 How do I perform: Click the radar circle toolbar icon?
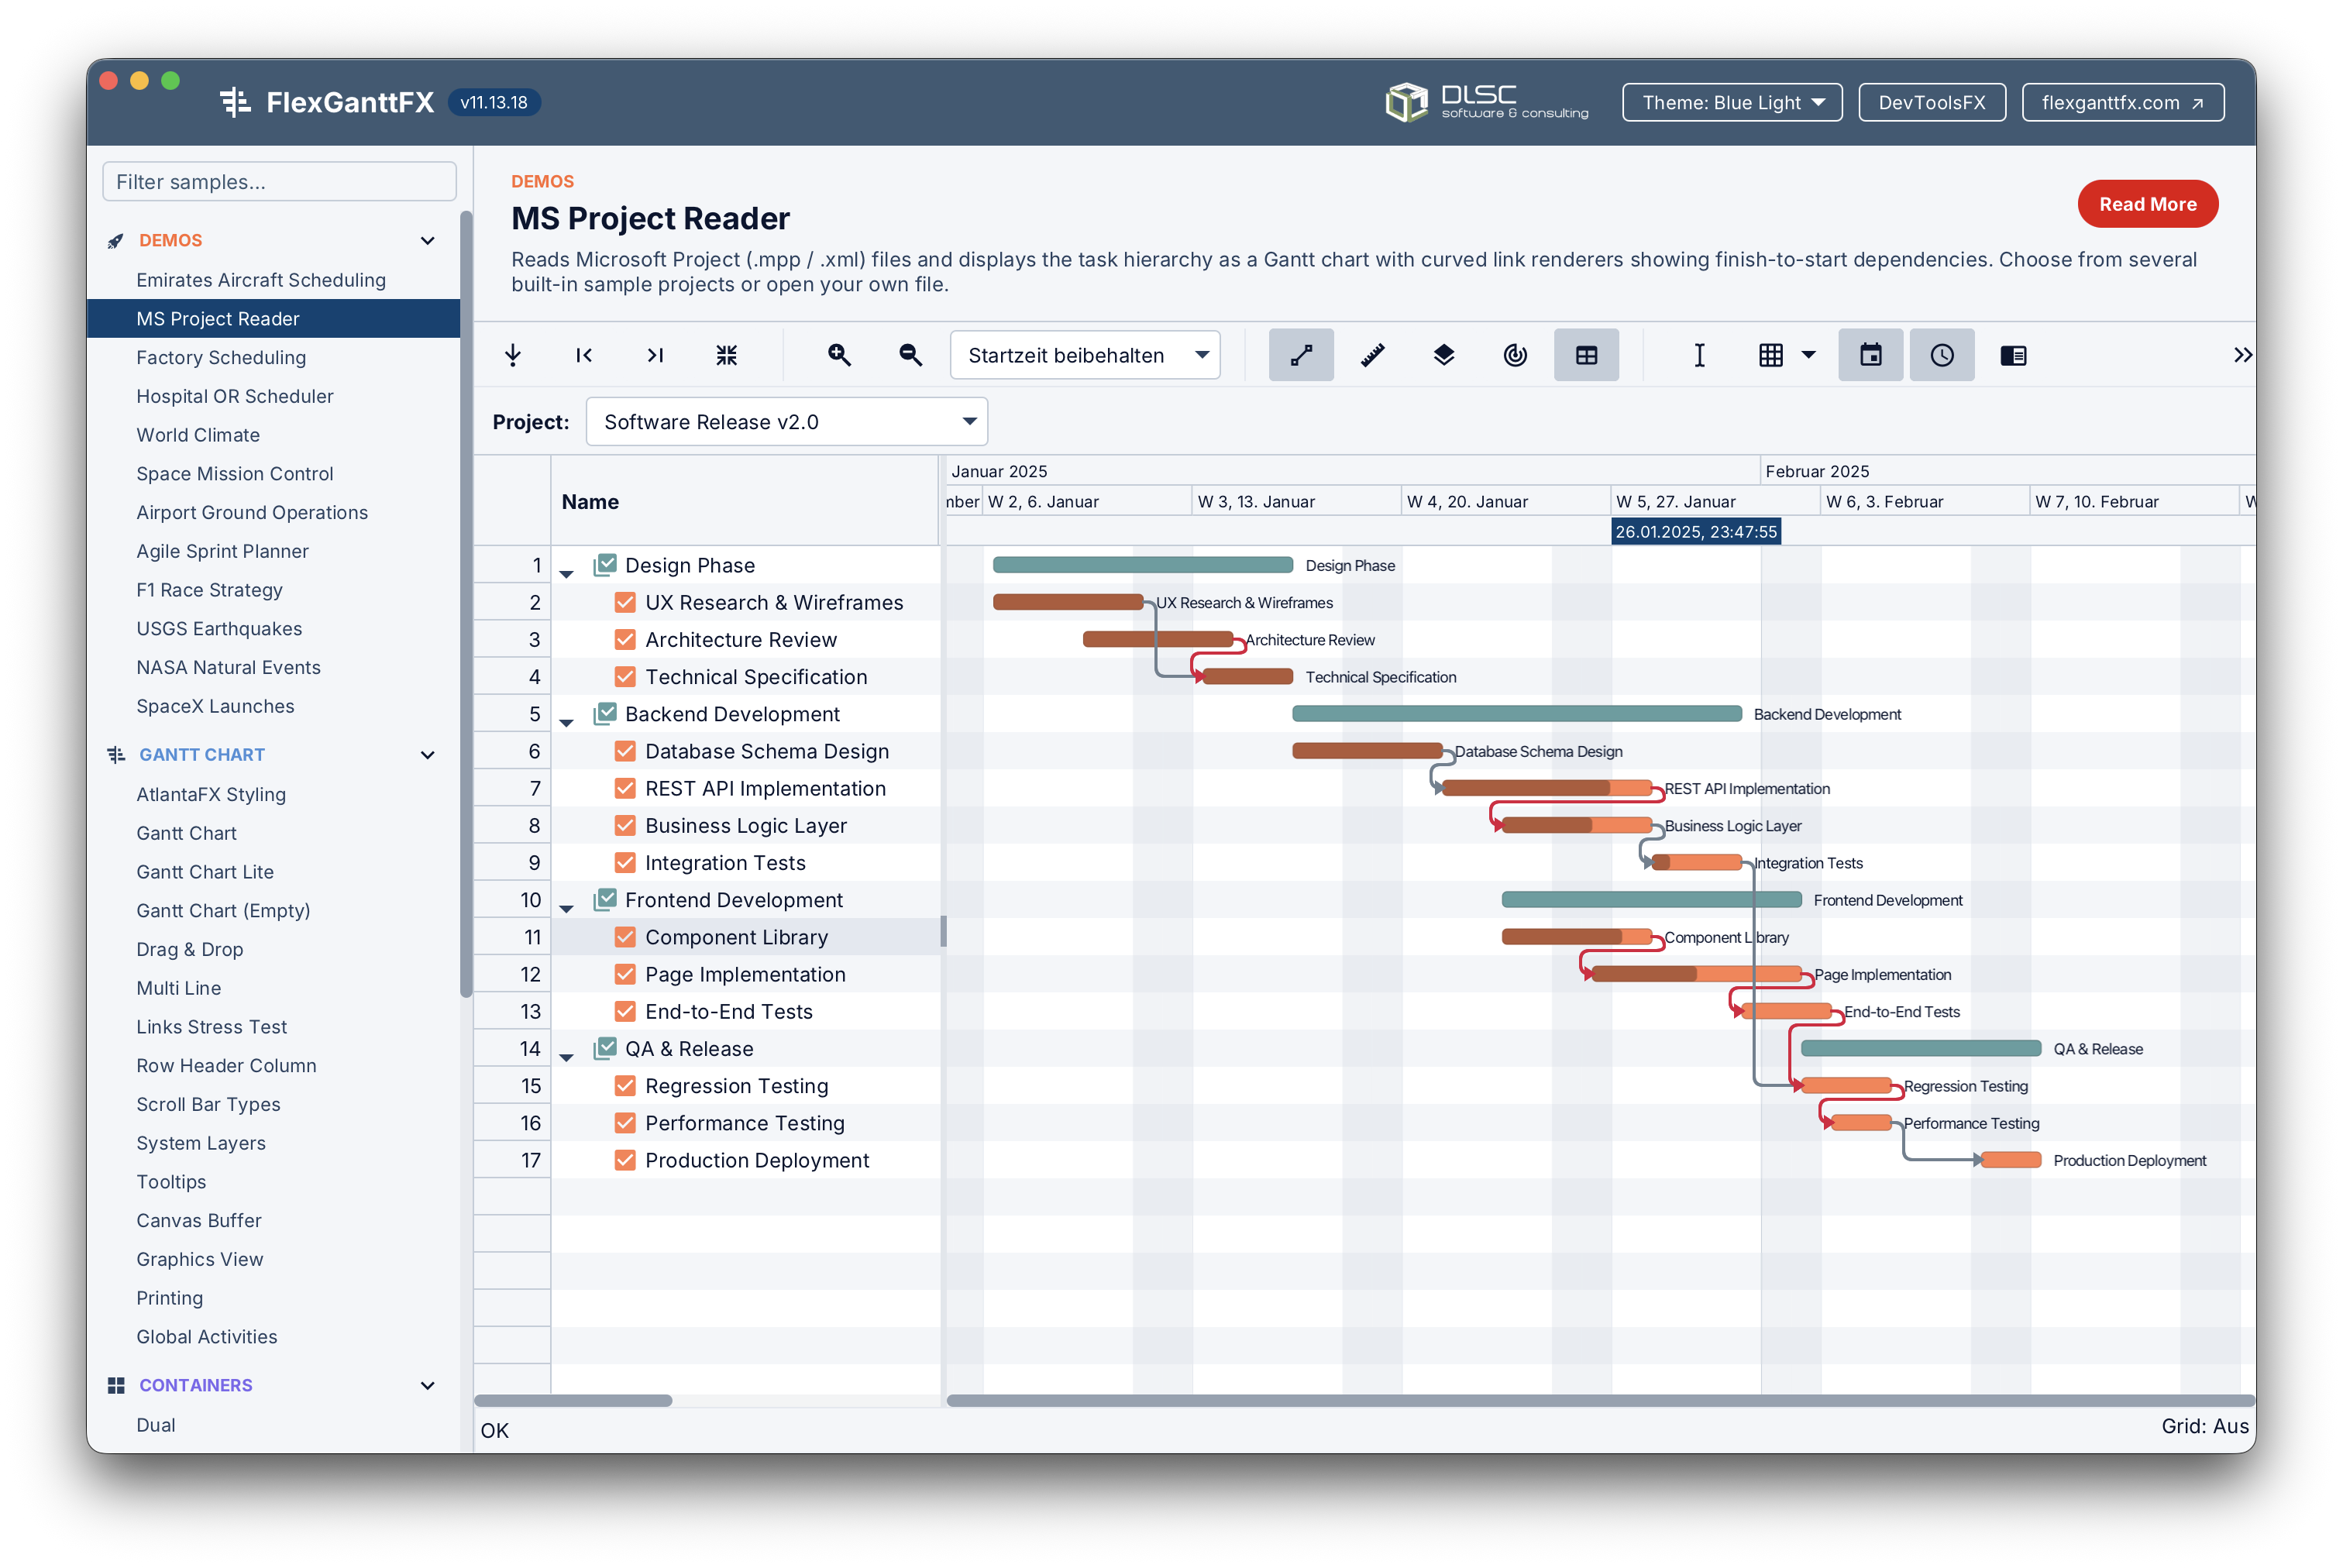(x=1515, y=355)
